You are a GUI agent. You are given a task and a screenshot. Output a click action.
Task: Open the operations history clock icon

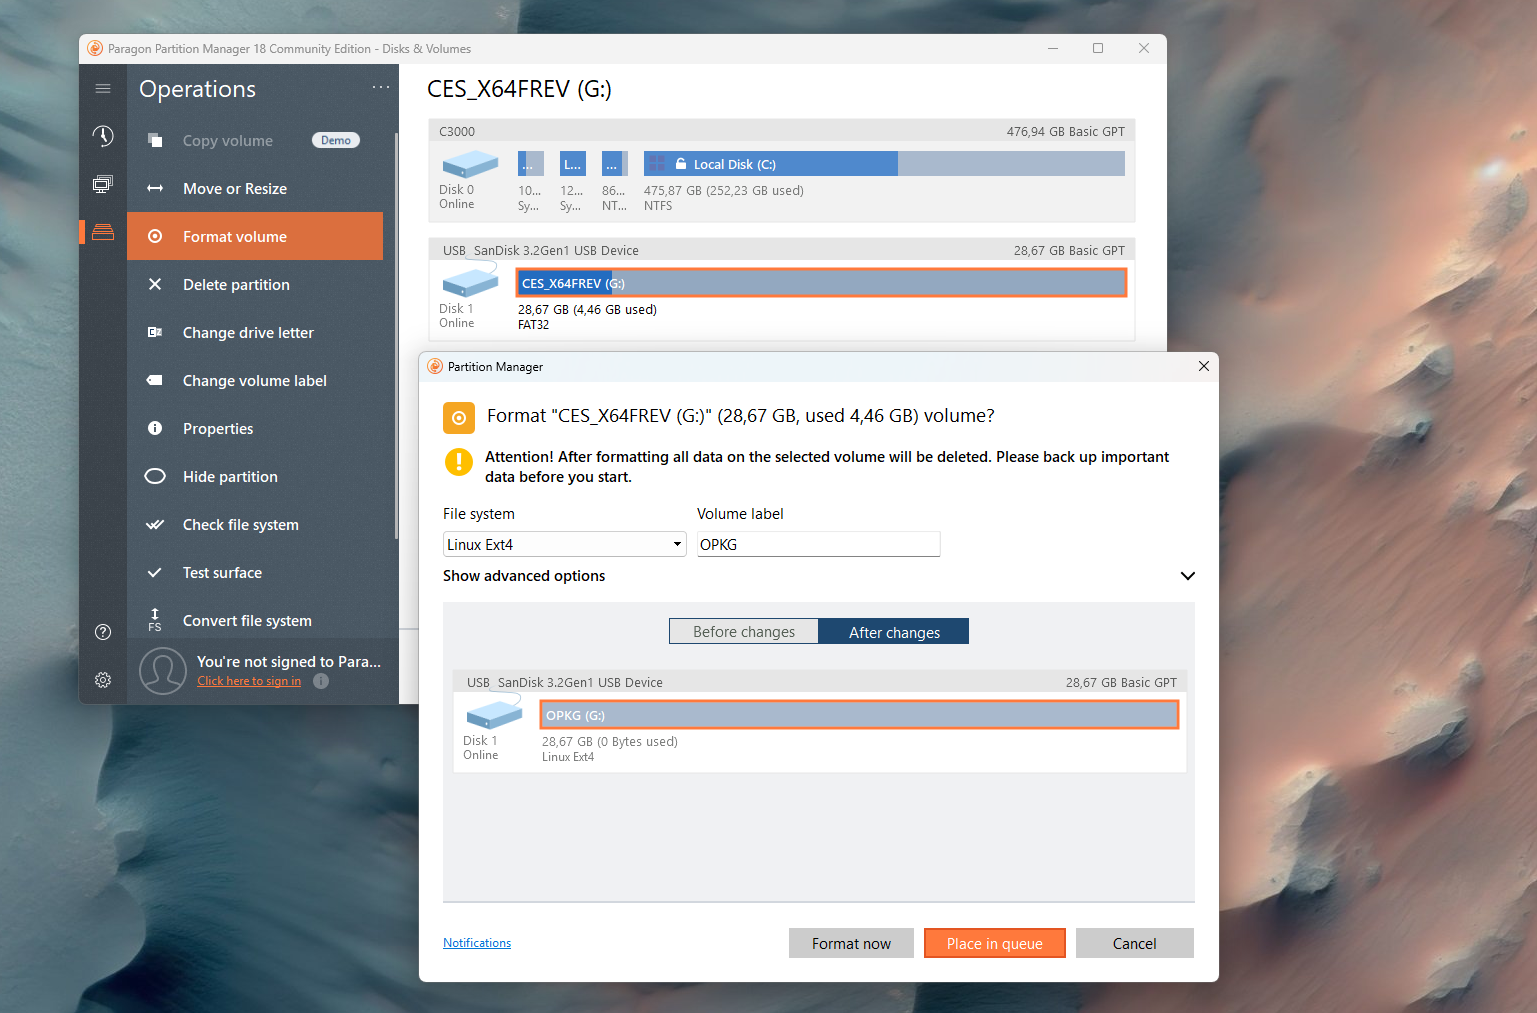coord(103,136)
